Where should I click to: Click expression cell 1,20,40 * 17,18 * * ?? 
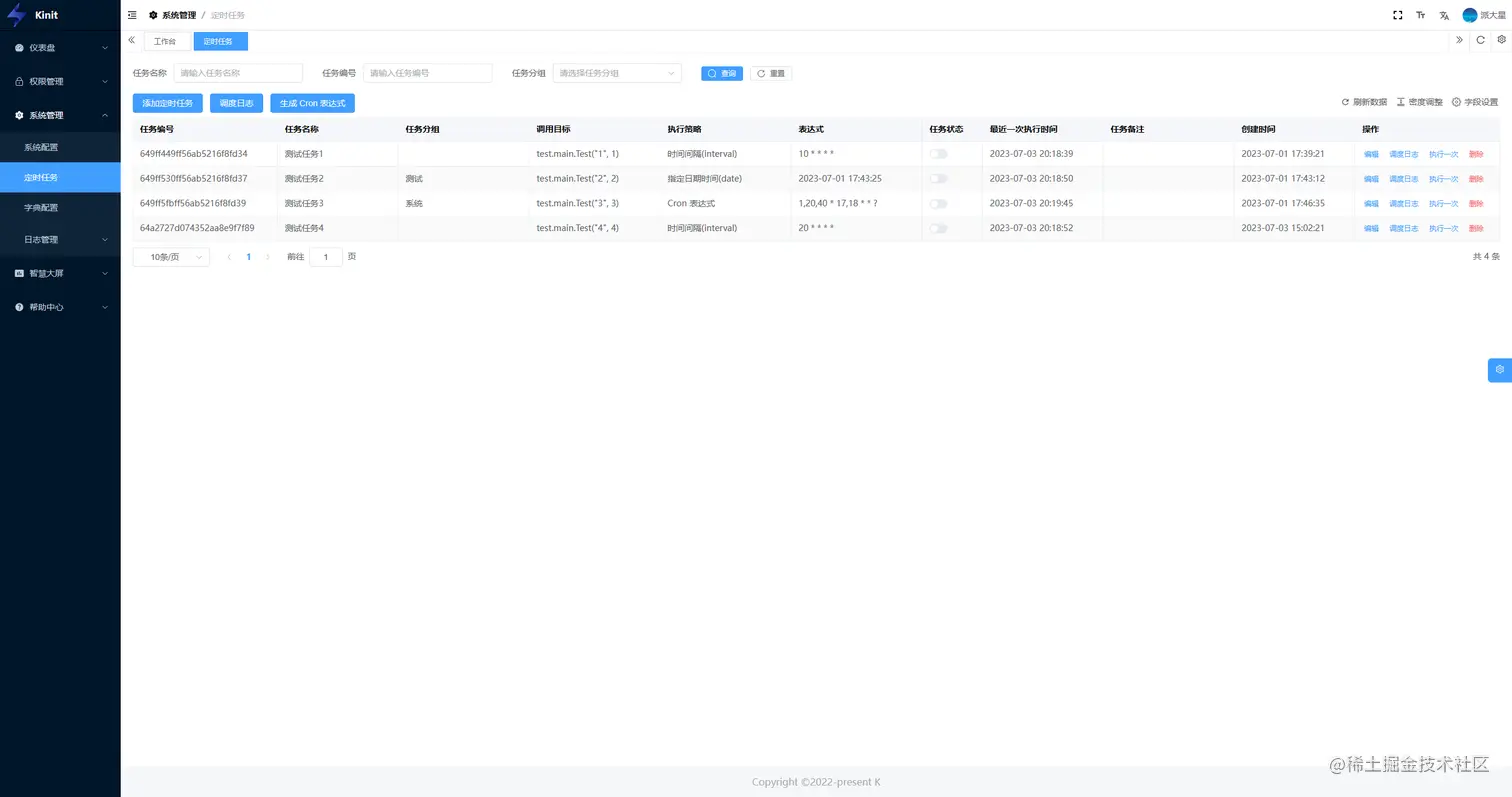[x=838, y=203]
